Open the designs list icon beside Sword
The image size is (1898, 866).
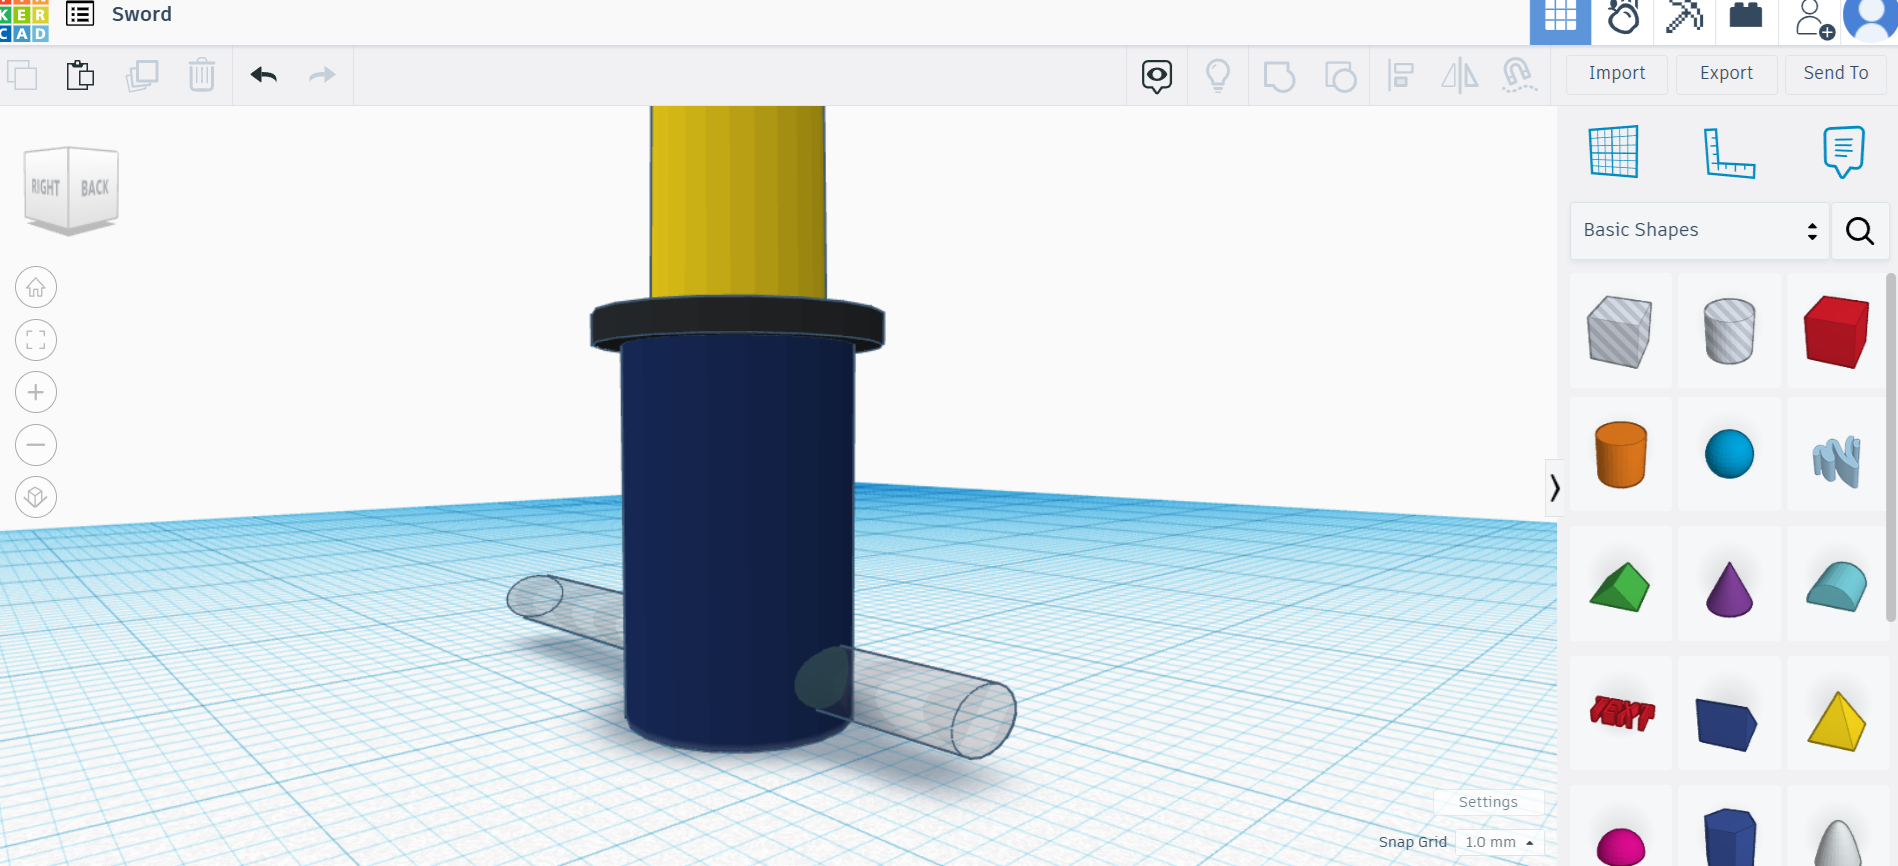click(80, 14)
